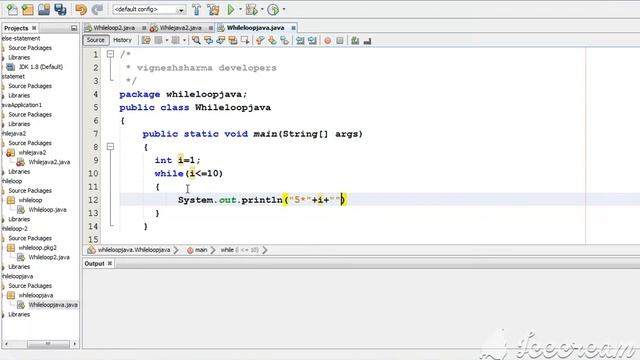Select Whileloopjava.java in Projects tree
The height and width of the screenshot is (360, 640).
53,305
